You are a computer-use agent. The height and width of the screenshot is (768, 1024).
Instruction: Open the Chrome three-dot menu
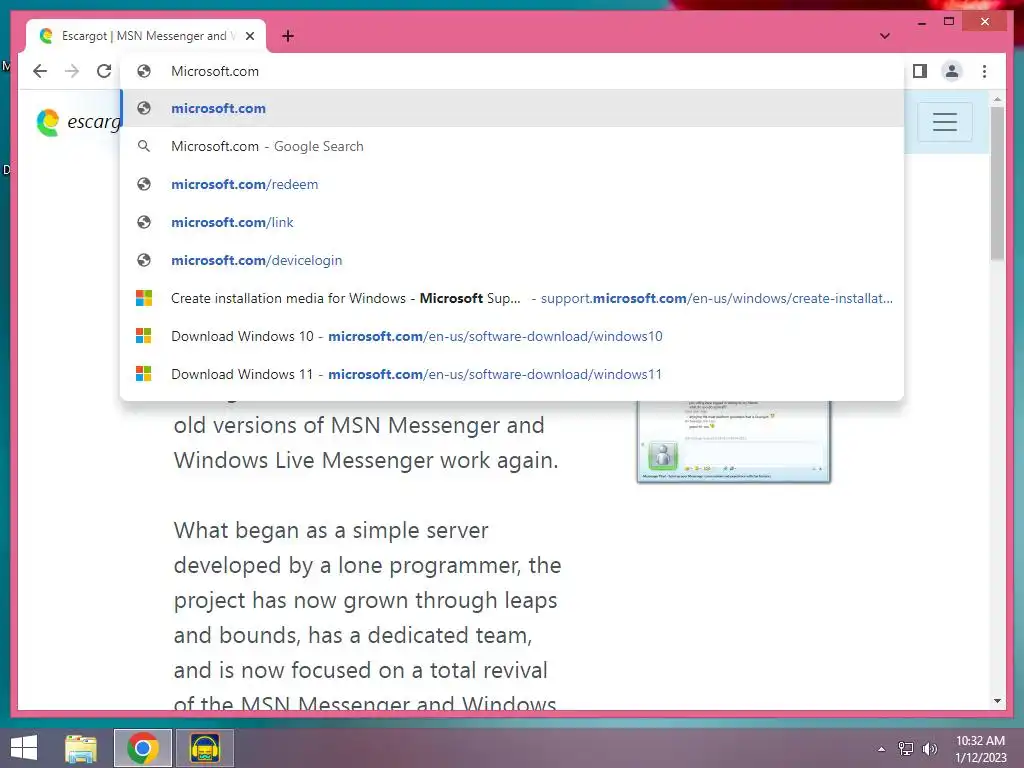984,71
